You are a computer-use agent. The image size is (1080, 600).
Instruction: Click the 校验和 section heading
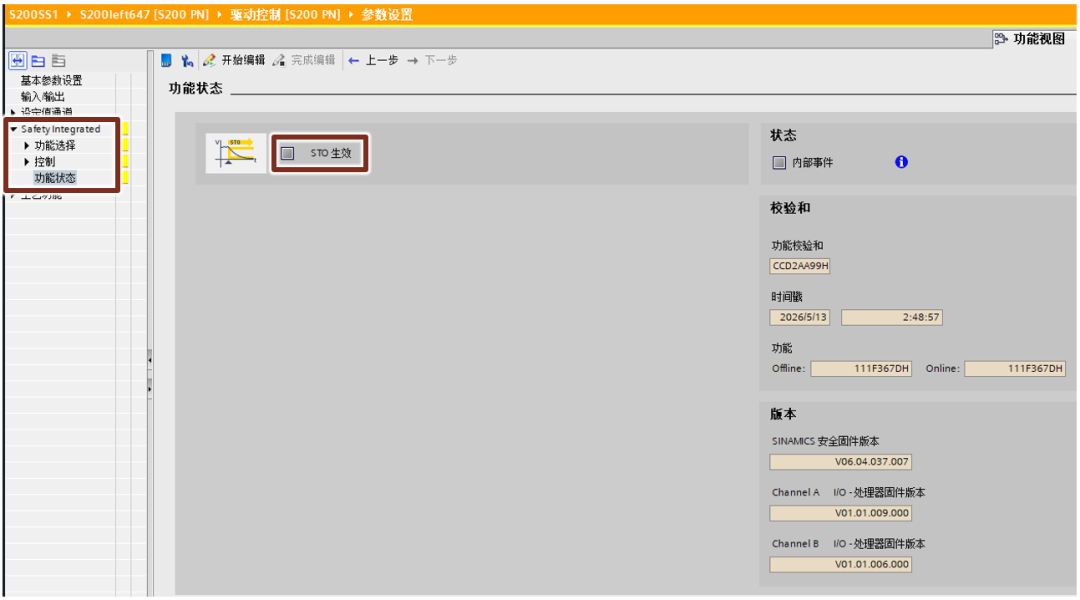tap(790, 208)
